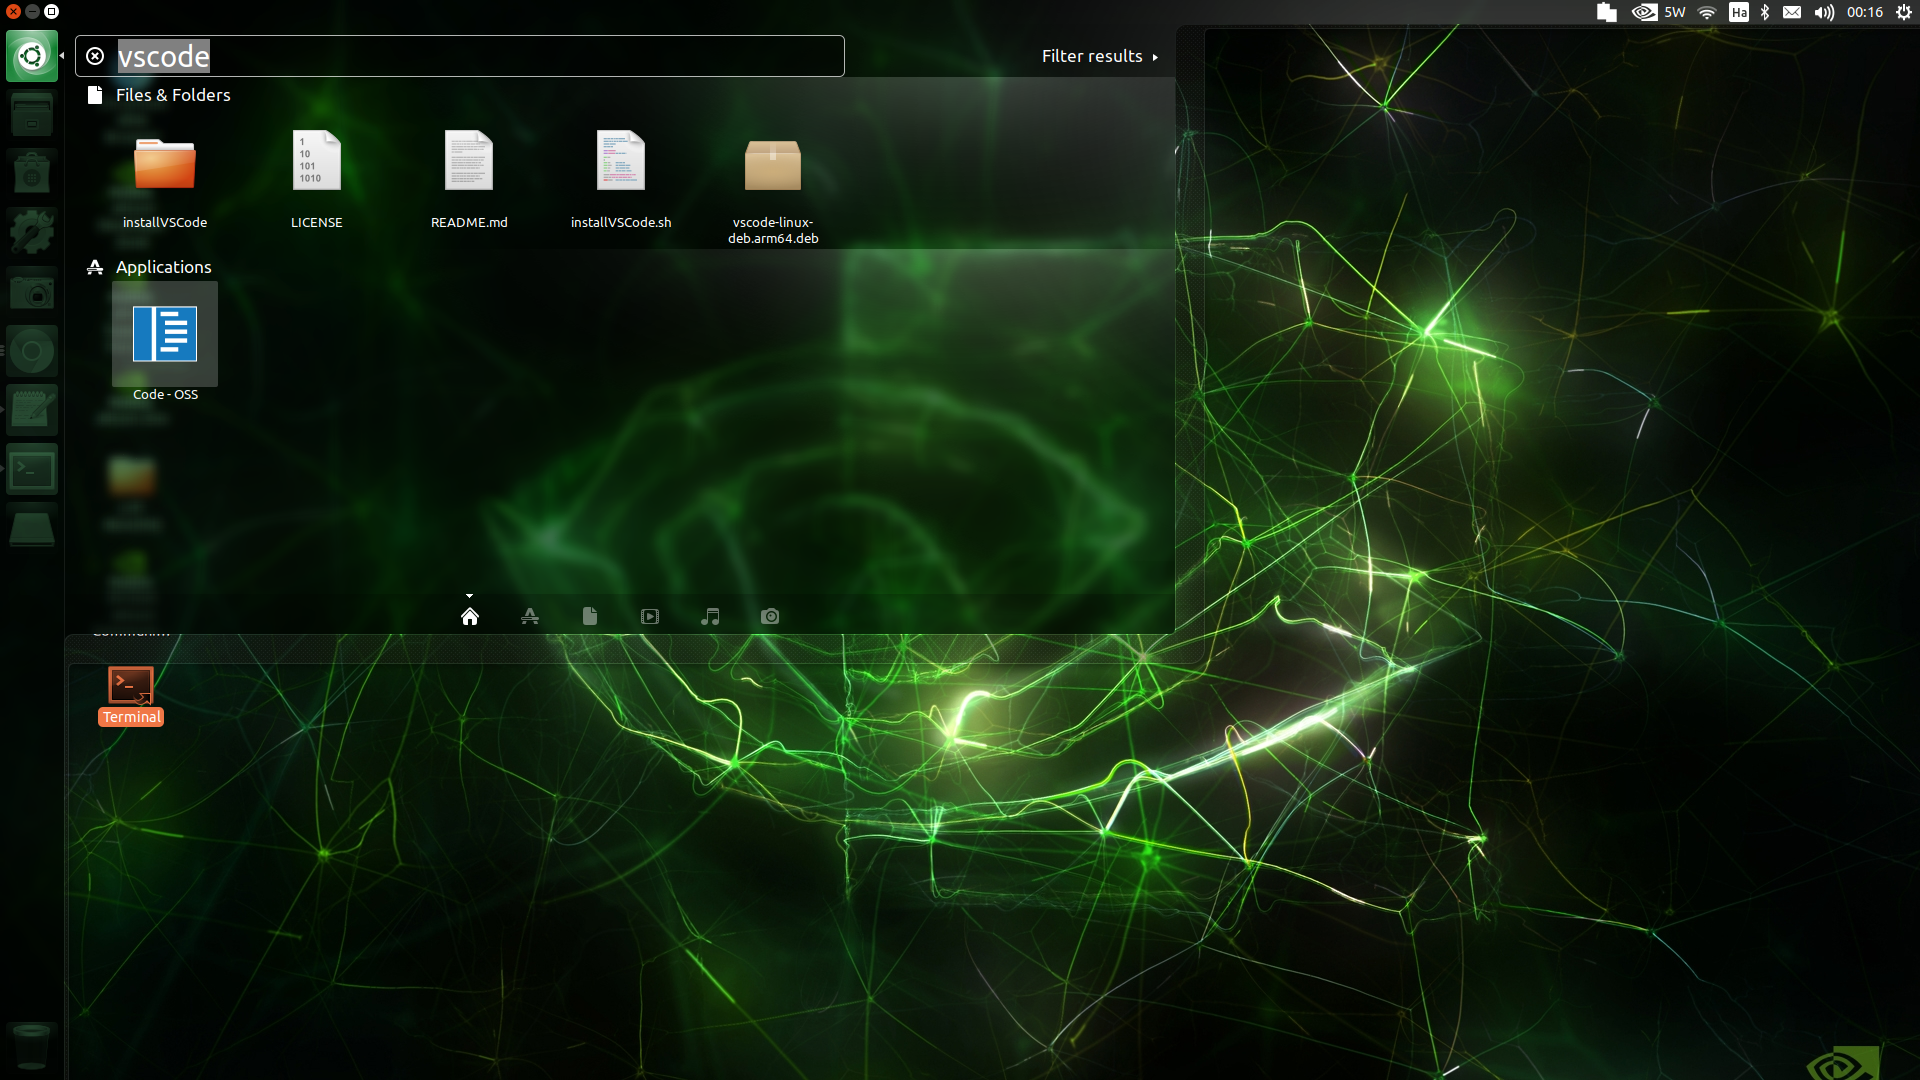
Task: Switch to the Home lens
Action: (469, 616)
